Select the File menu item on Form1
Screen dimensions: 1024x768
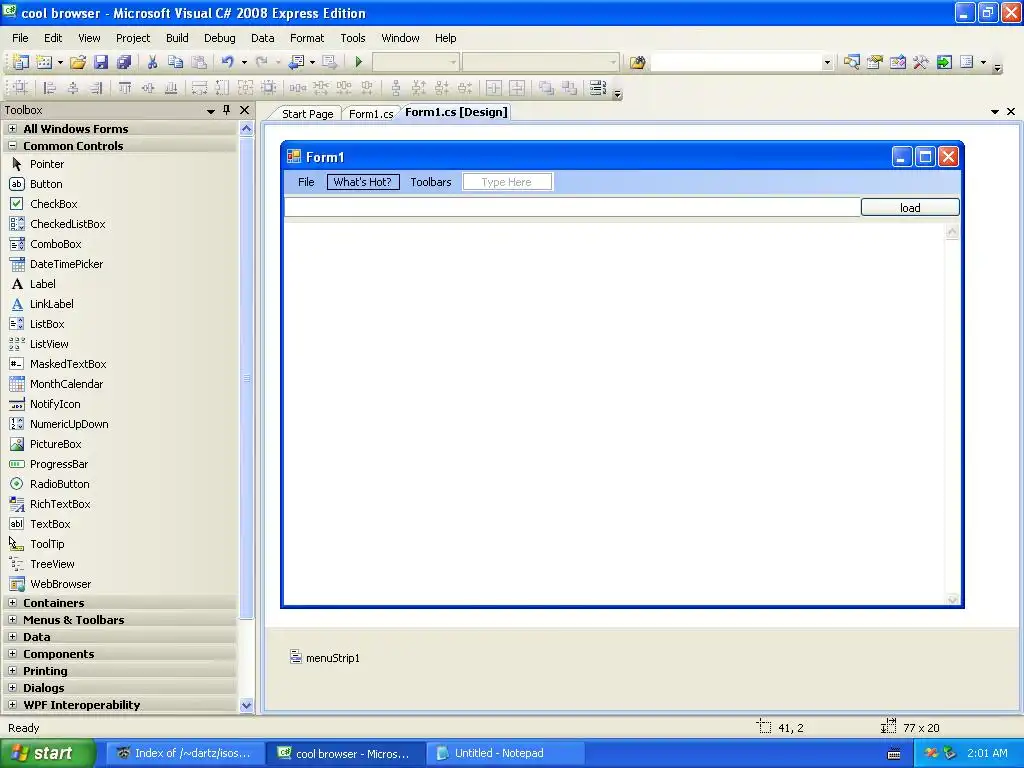(x=306, y=182)
